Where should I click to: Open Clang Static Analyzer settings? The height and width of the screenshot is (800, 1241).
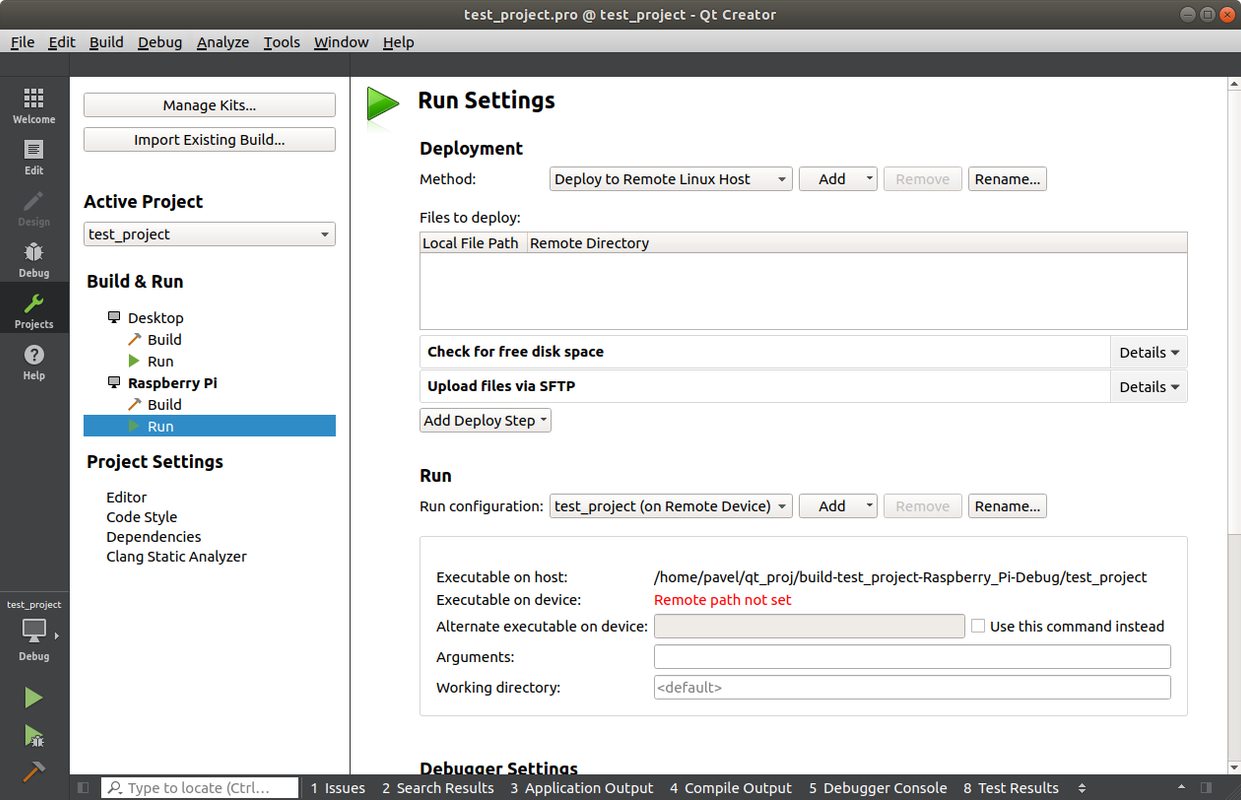tap(176, 557)
